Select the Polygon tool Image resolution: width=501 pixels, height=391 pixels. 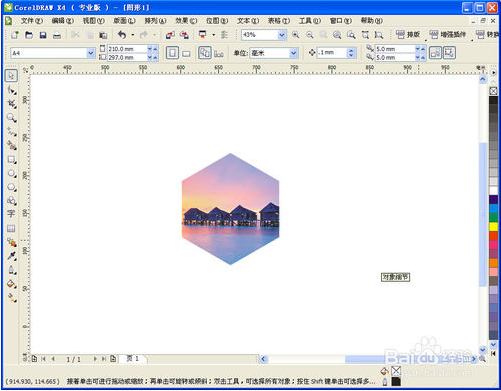pos(12,187)
